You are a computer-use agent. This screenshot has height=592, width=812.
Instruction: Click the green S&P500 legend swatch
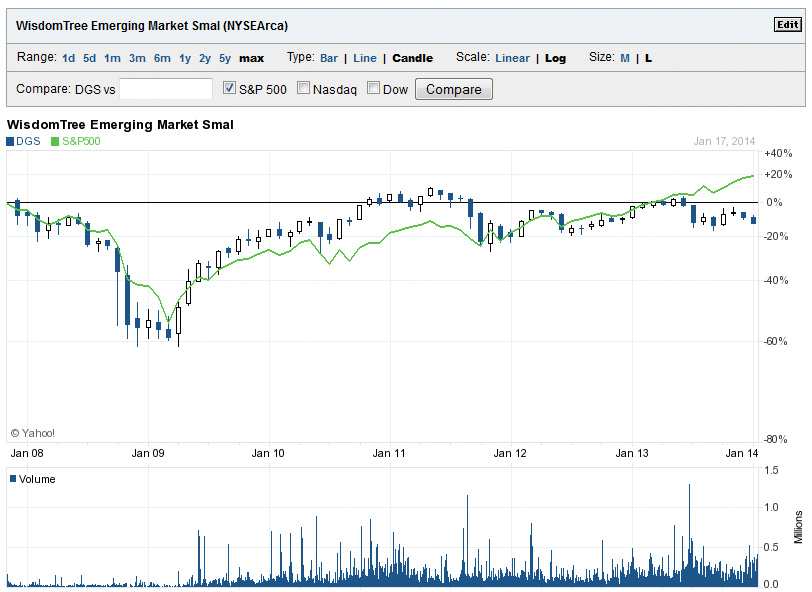click(55, 141)
